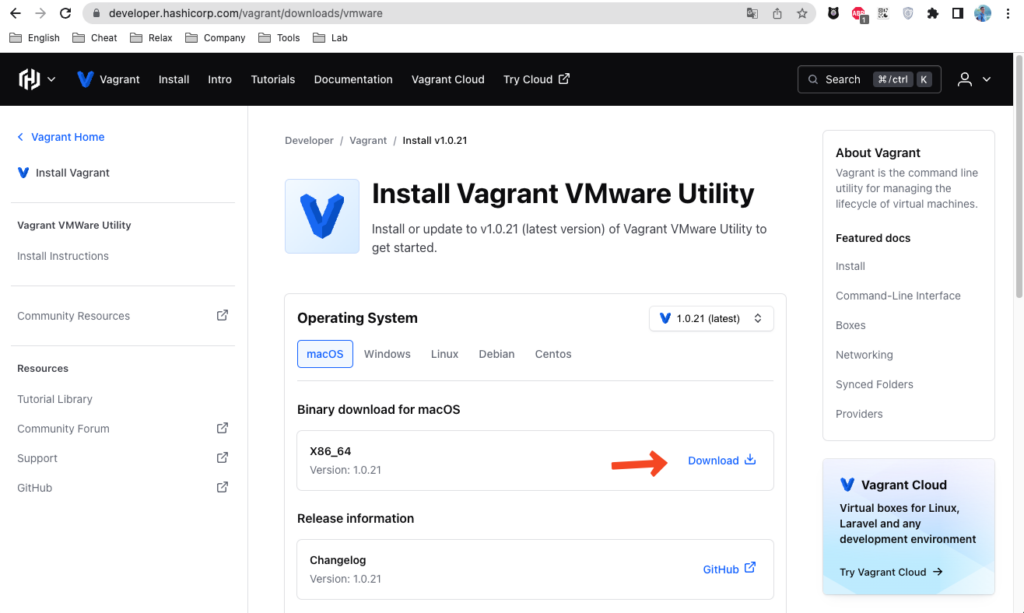Open the English bookmarks folder
Screen dimensions: 1024x613
(x=35, y=38)
